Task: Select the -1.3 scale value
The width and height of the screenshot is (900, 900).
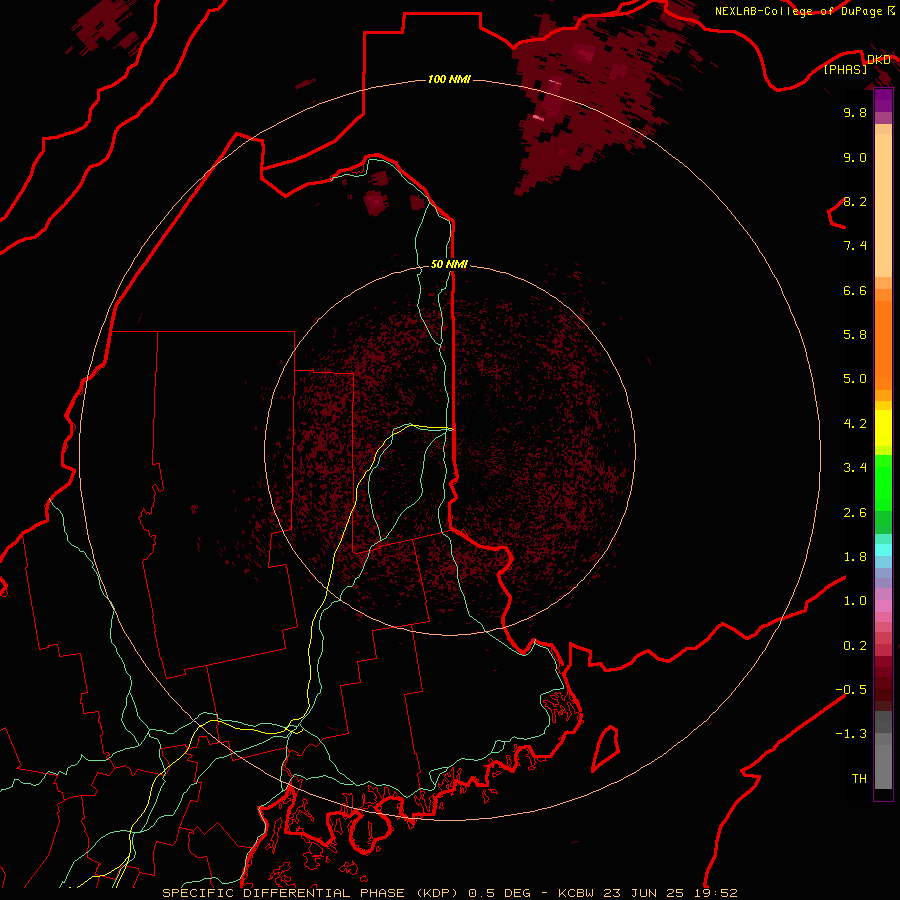Action: (x=851, y=734)
